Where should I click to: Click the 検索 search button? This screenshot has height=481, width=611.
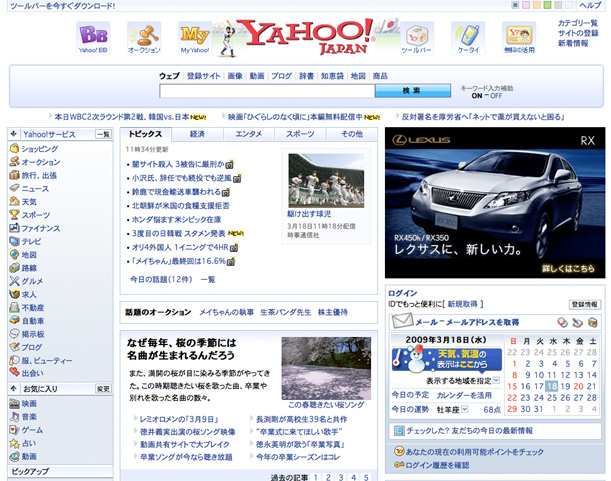(x=413, y=91)
